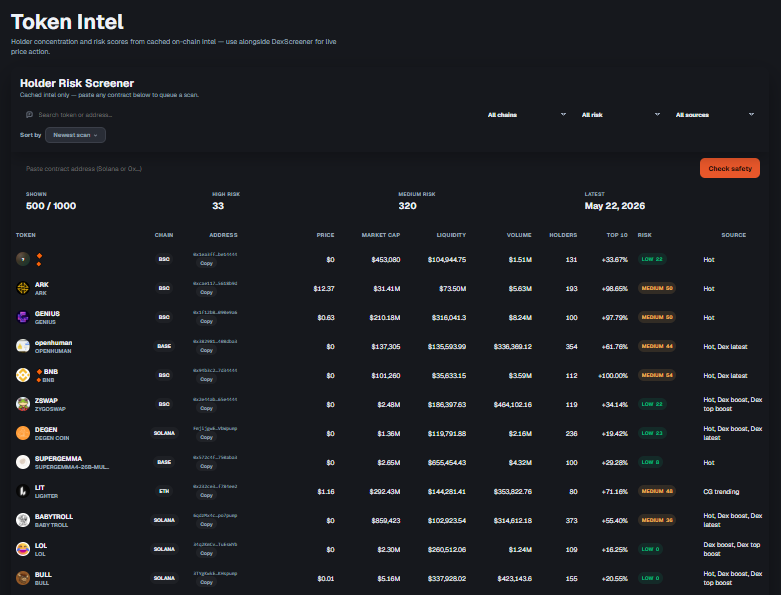
Task: Click the BSC chain badge for GENIUS
Action: coord(164,317)
